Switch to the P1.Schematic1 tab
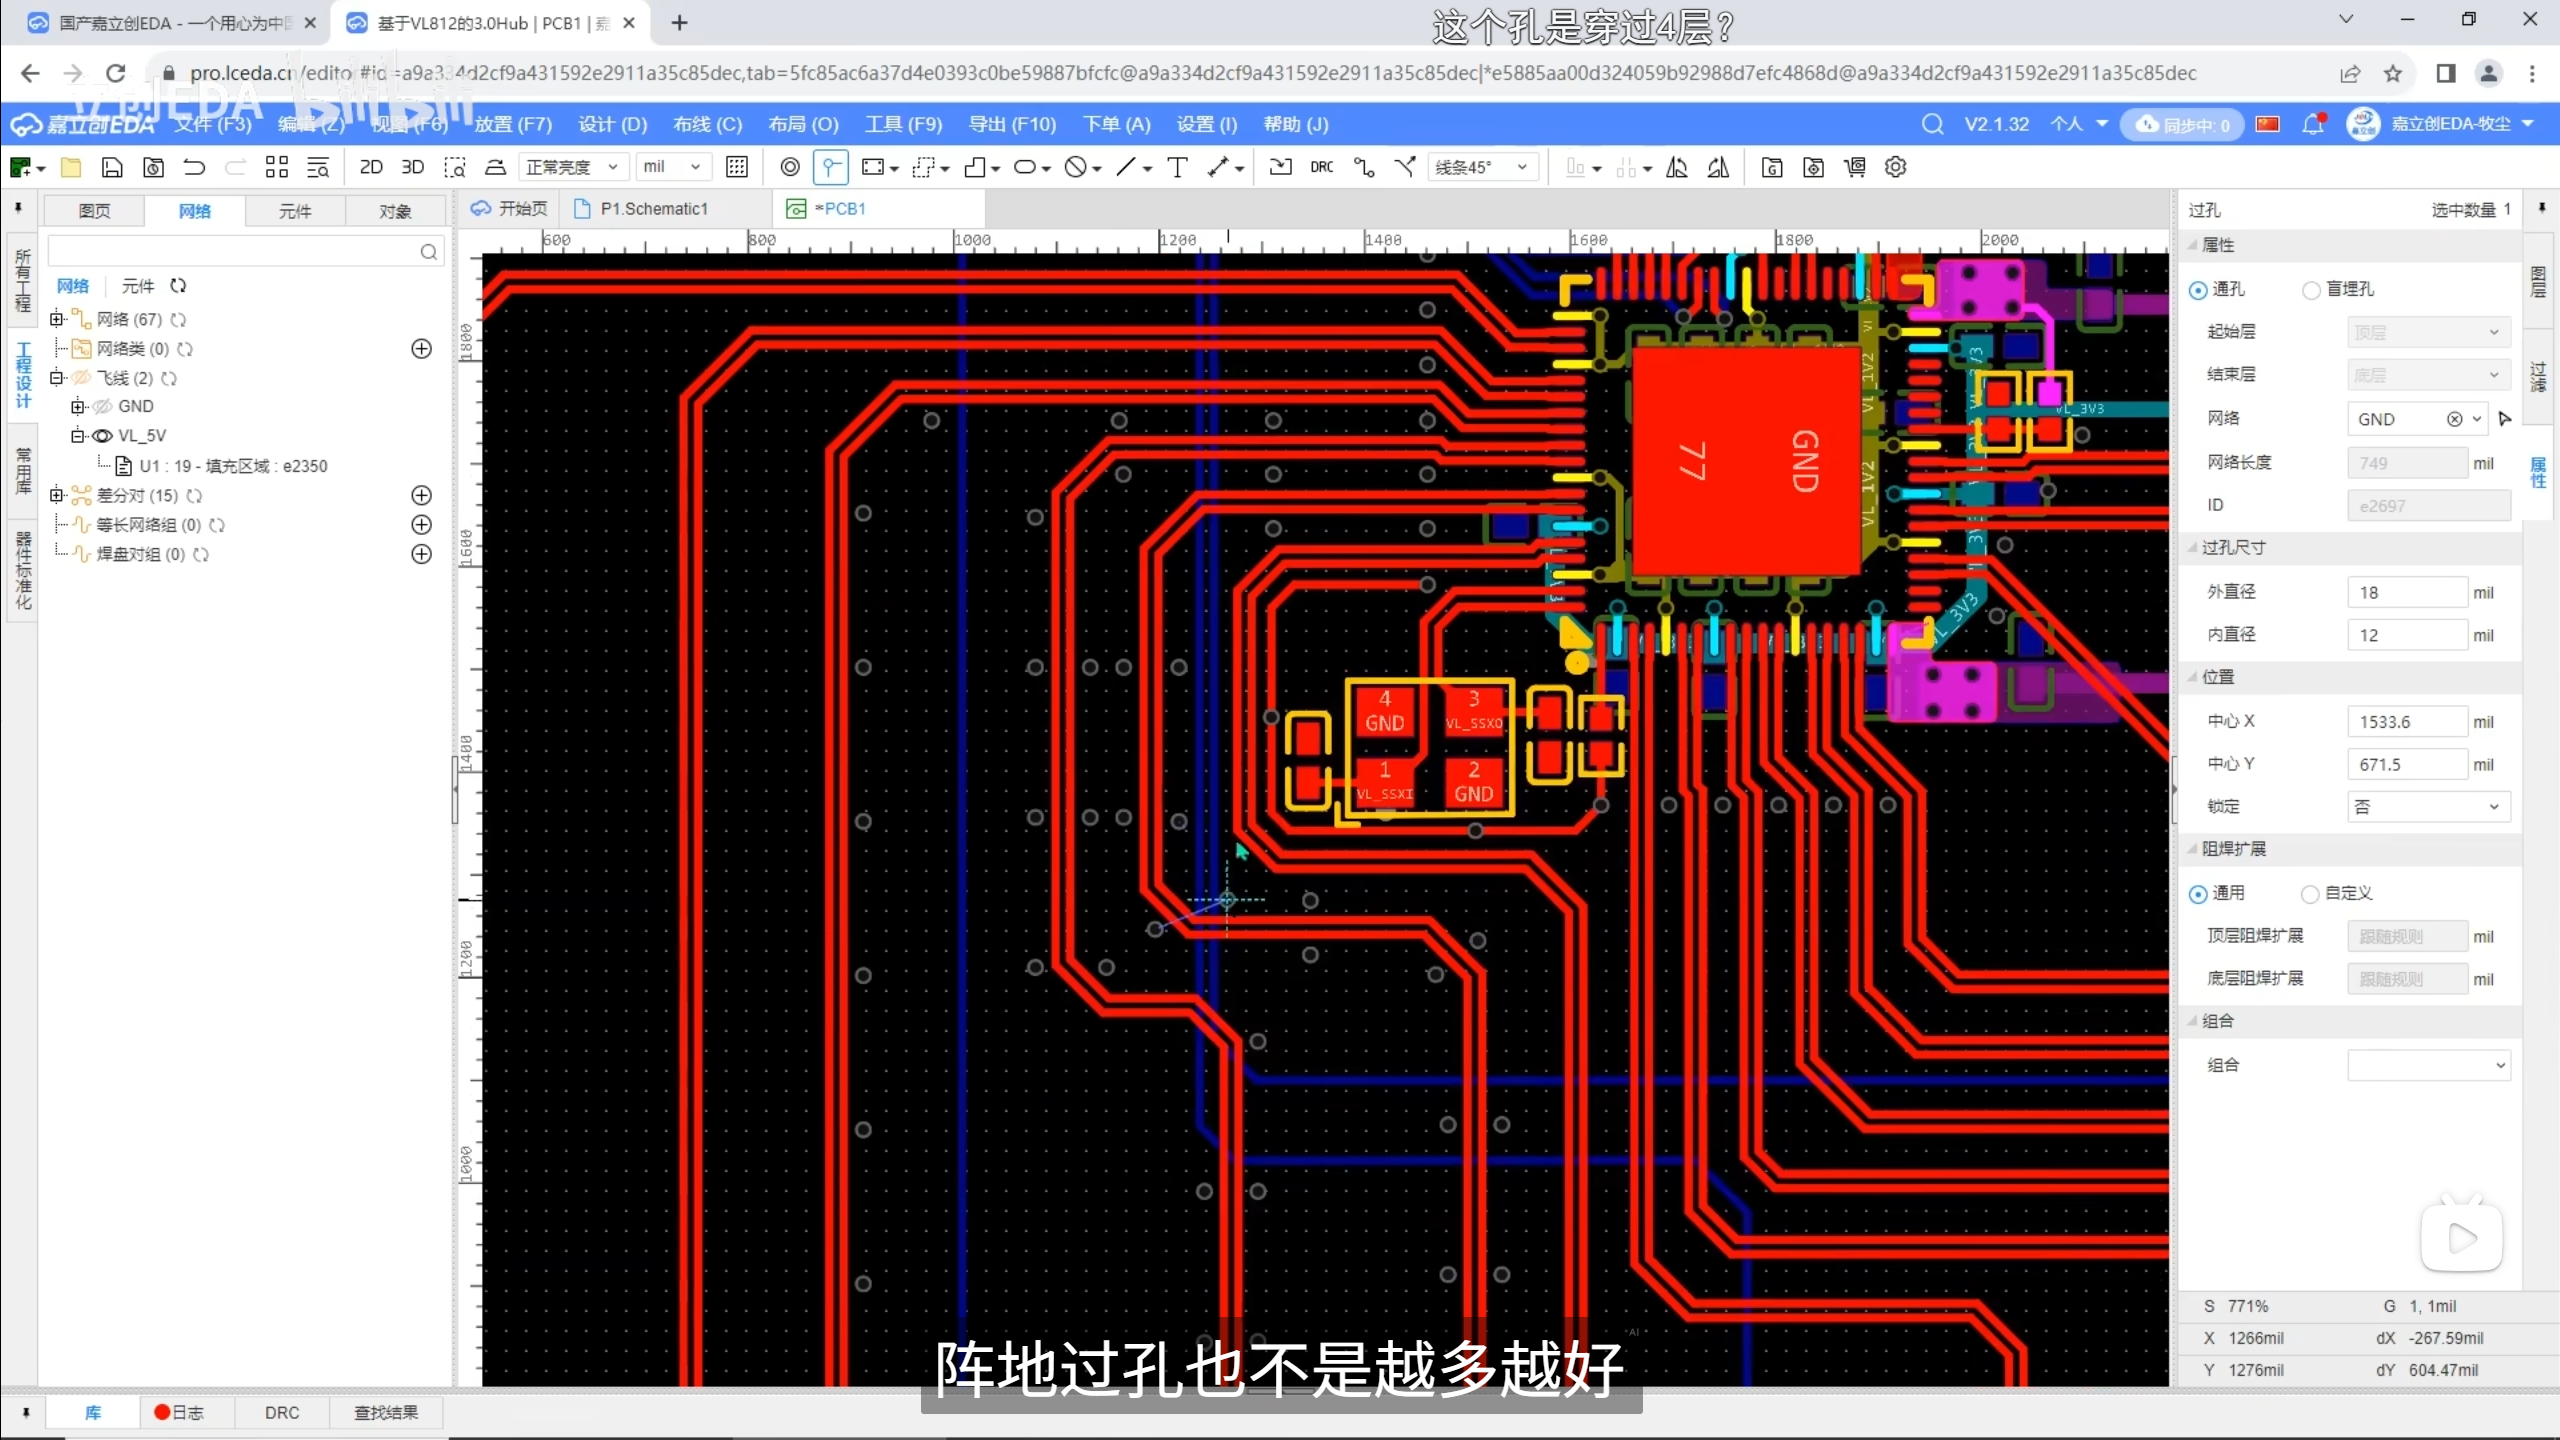This screenshot has width=2560, height=1440. pyautogui.click(x=653, y=208)
